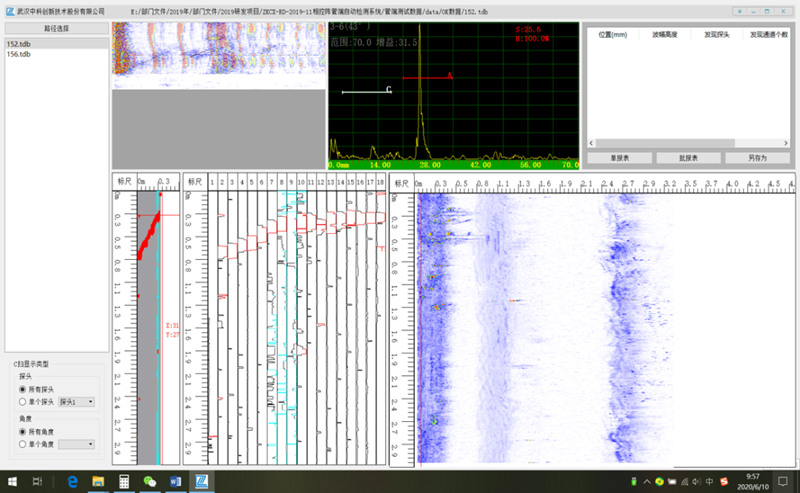
Task: Open Microsoft Edge from the taskbar
Action: [73, 482]
